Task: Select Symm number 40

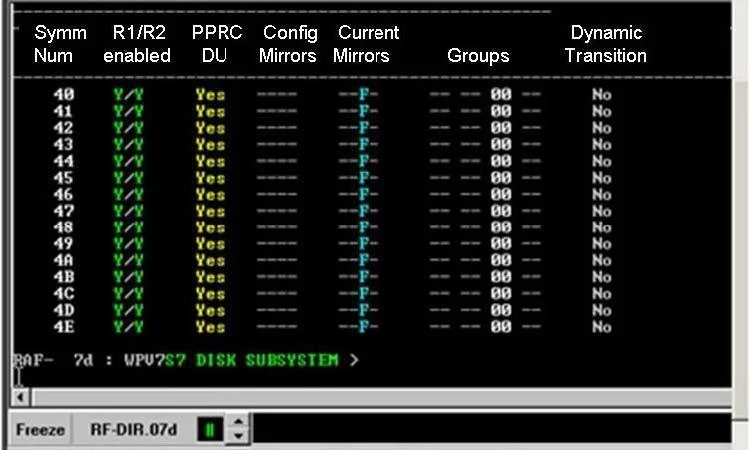Action: click(x=64, y=95)
